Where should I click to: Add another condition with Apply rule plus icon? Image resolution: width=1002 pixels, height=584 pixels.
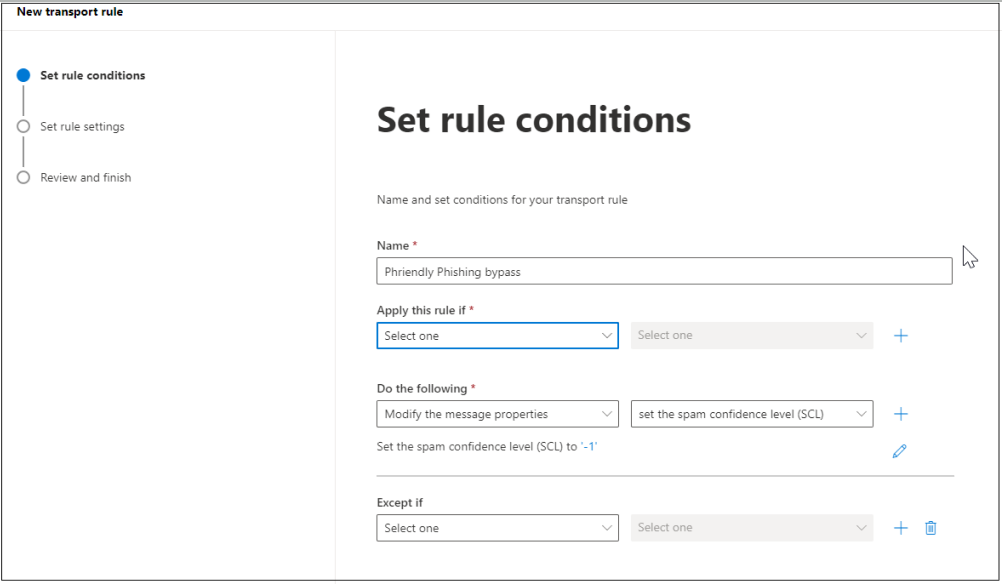click(900, 335)
